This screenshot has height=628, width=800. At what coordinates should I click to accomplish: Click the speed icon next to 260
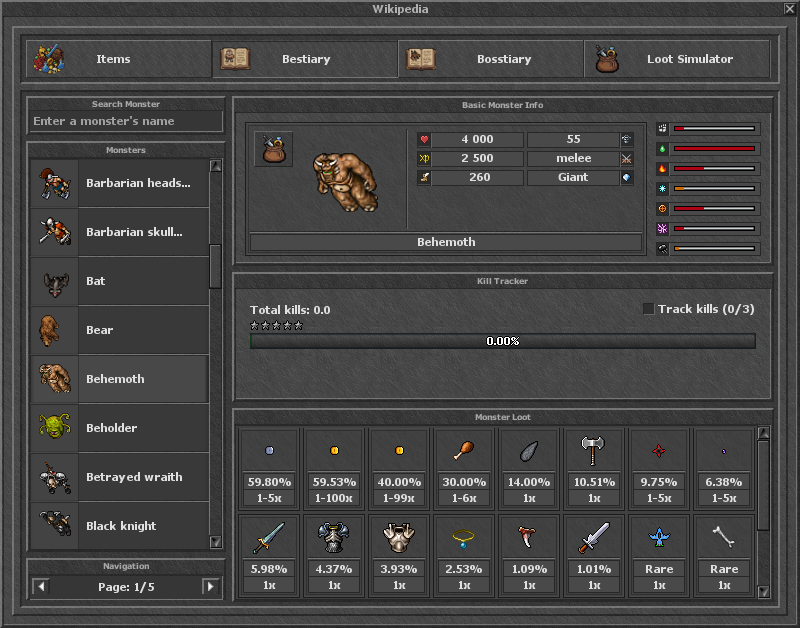click(x=424, y=178)
